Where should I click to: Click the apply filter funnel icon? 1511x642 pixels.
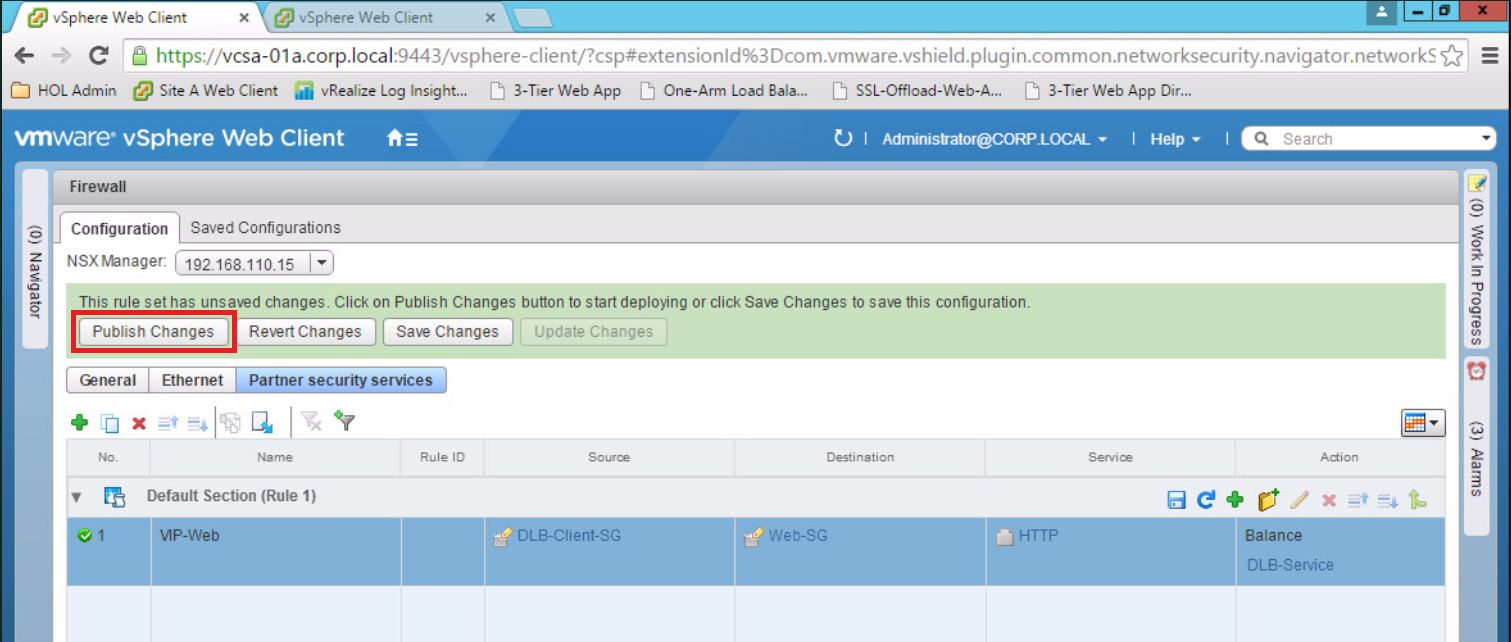coord(345,421)
